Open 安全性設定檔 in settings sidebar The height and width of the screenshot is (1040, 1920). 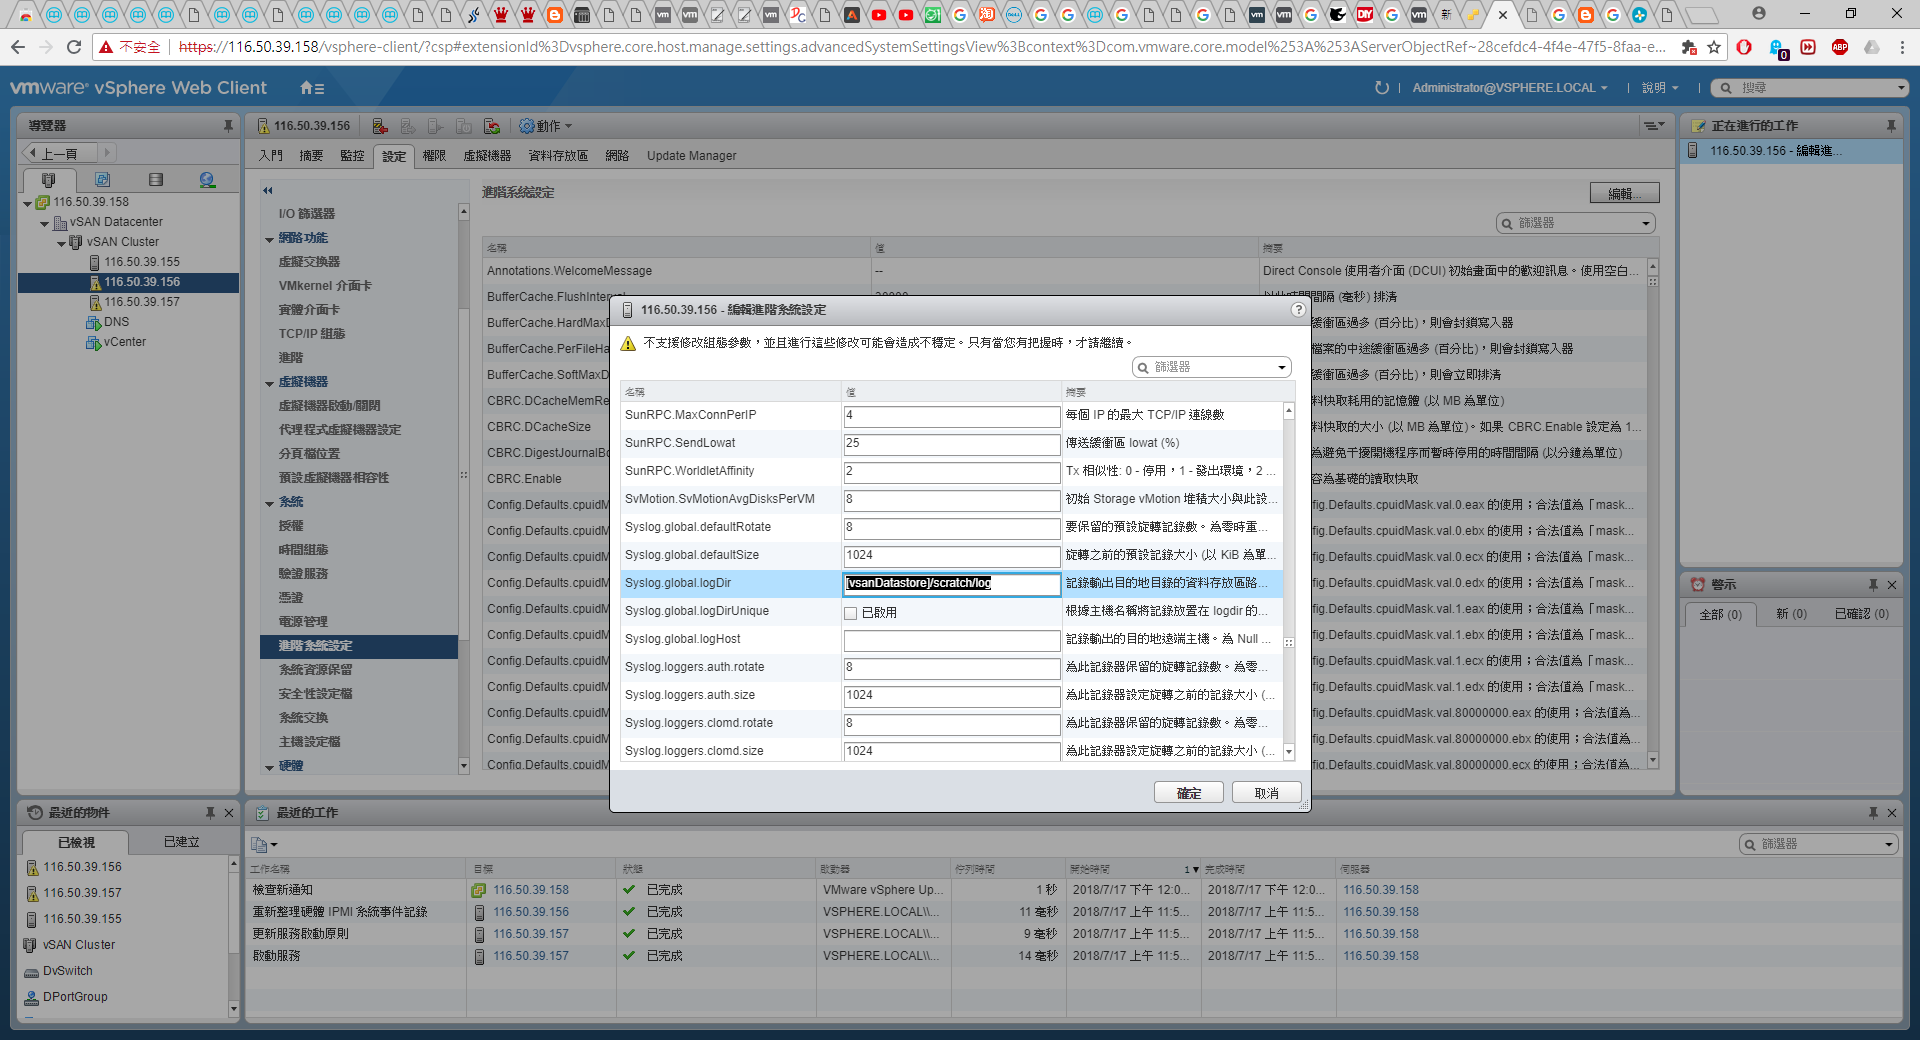pos(315,694)
